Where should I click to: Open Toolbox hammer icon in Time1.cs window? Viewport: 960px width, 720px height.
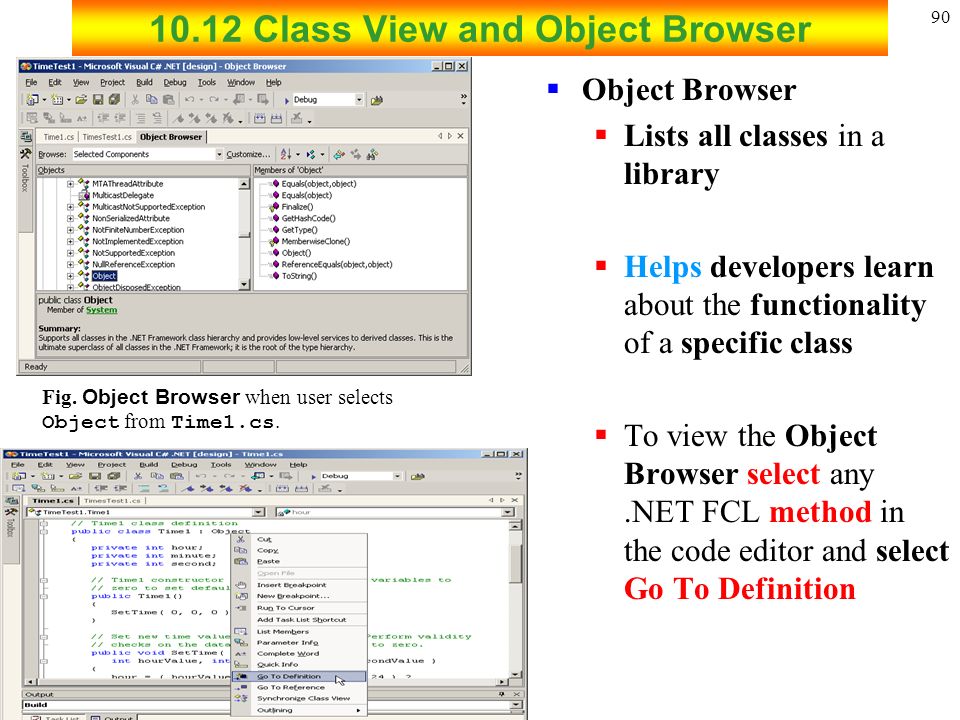(x=10, y=512)
